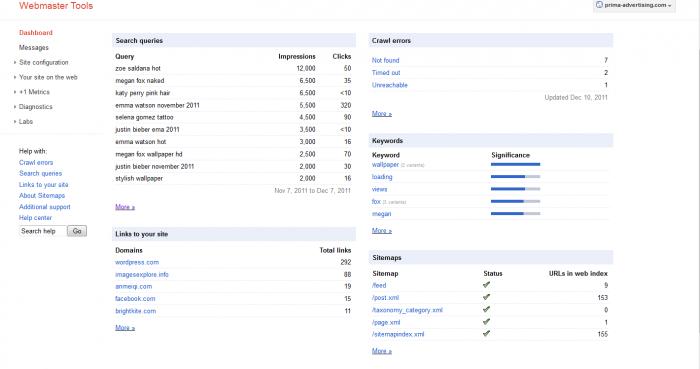This screenshot has width=700, height=369.
Task: Open the /taxonomy_category.xml sitemap
Action: tap(408, 310)
